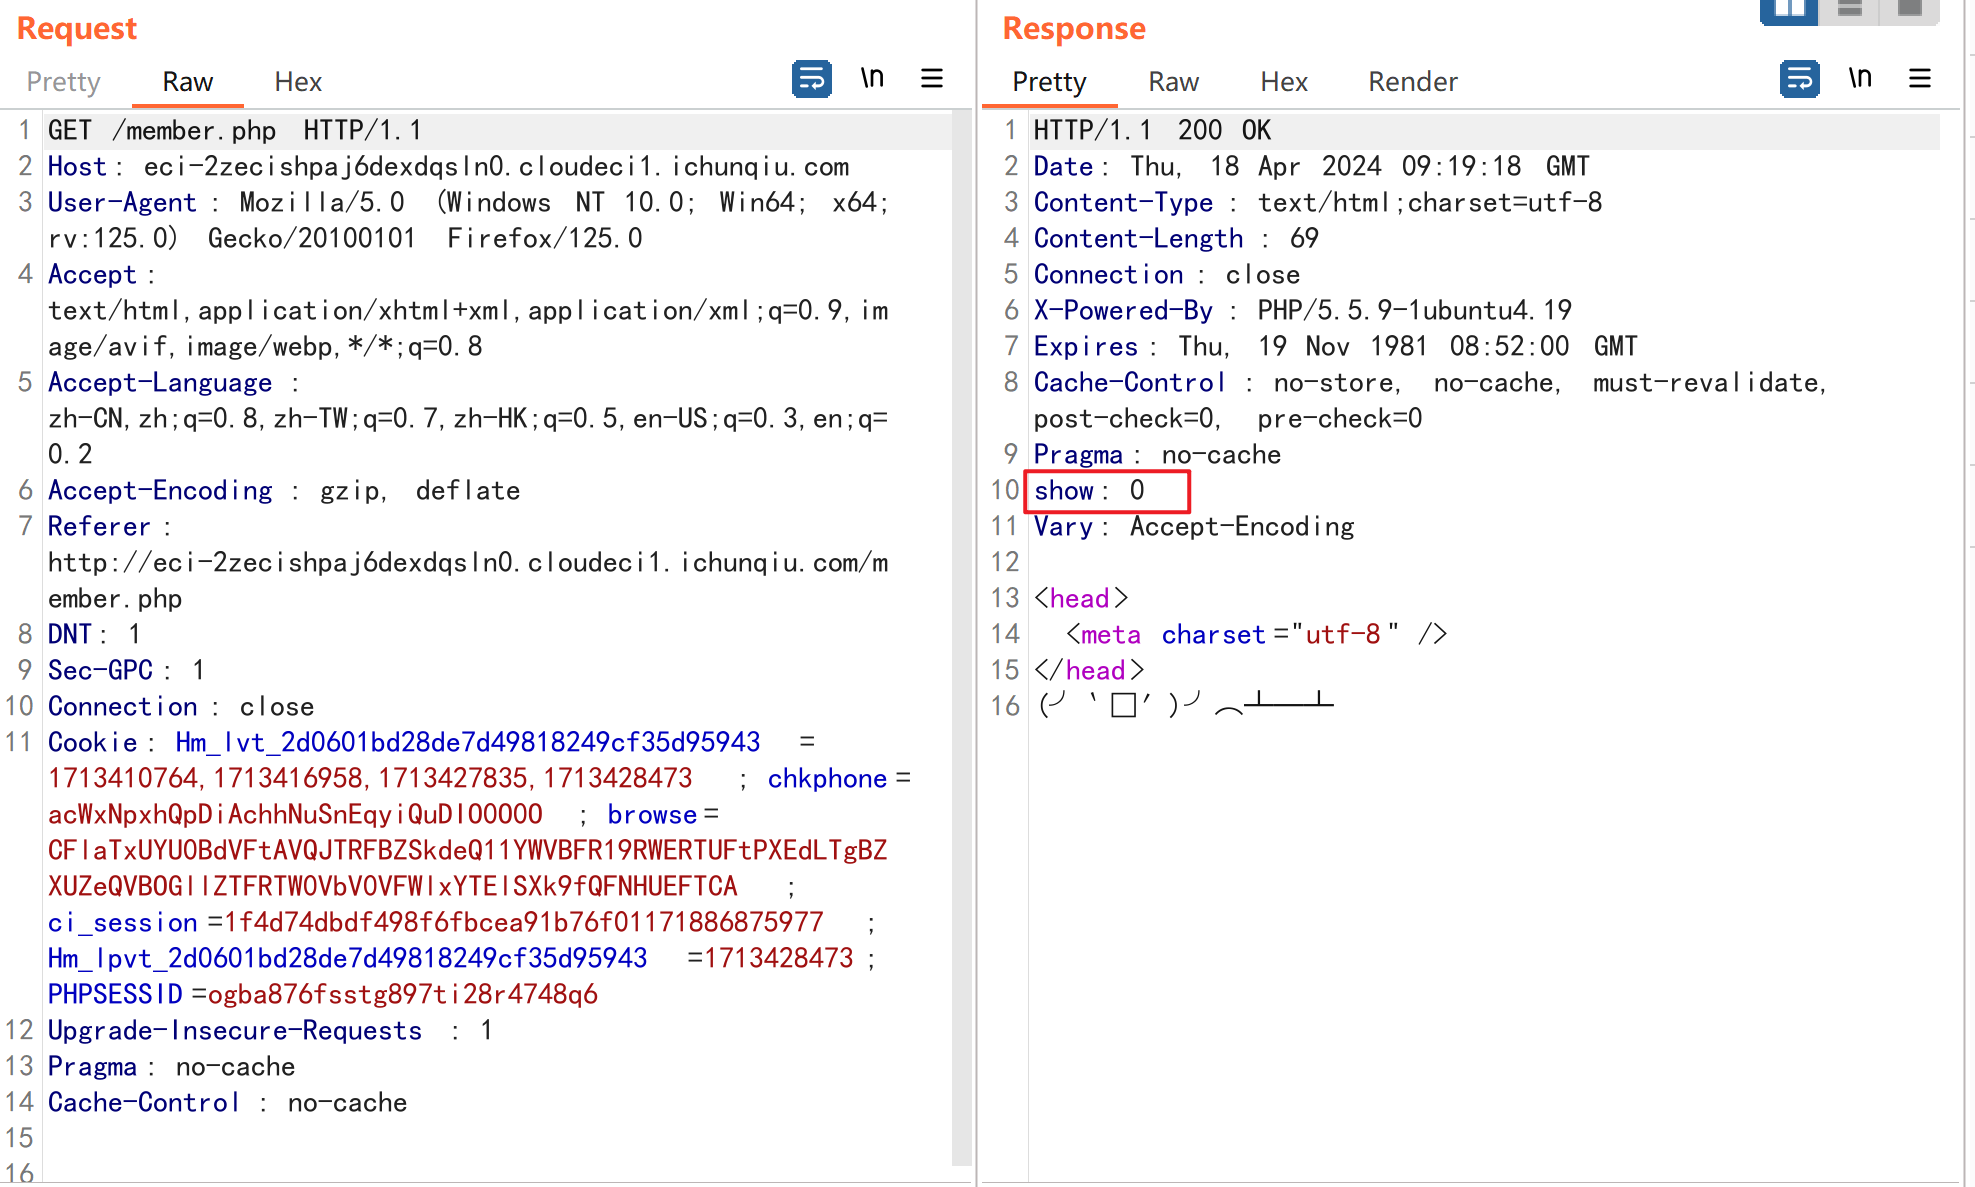
Task: Open the Request Hex tab
Action: pyautogui.click(x=298, y=82)
